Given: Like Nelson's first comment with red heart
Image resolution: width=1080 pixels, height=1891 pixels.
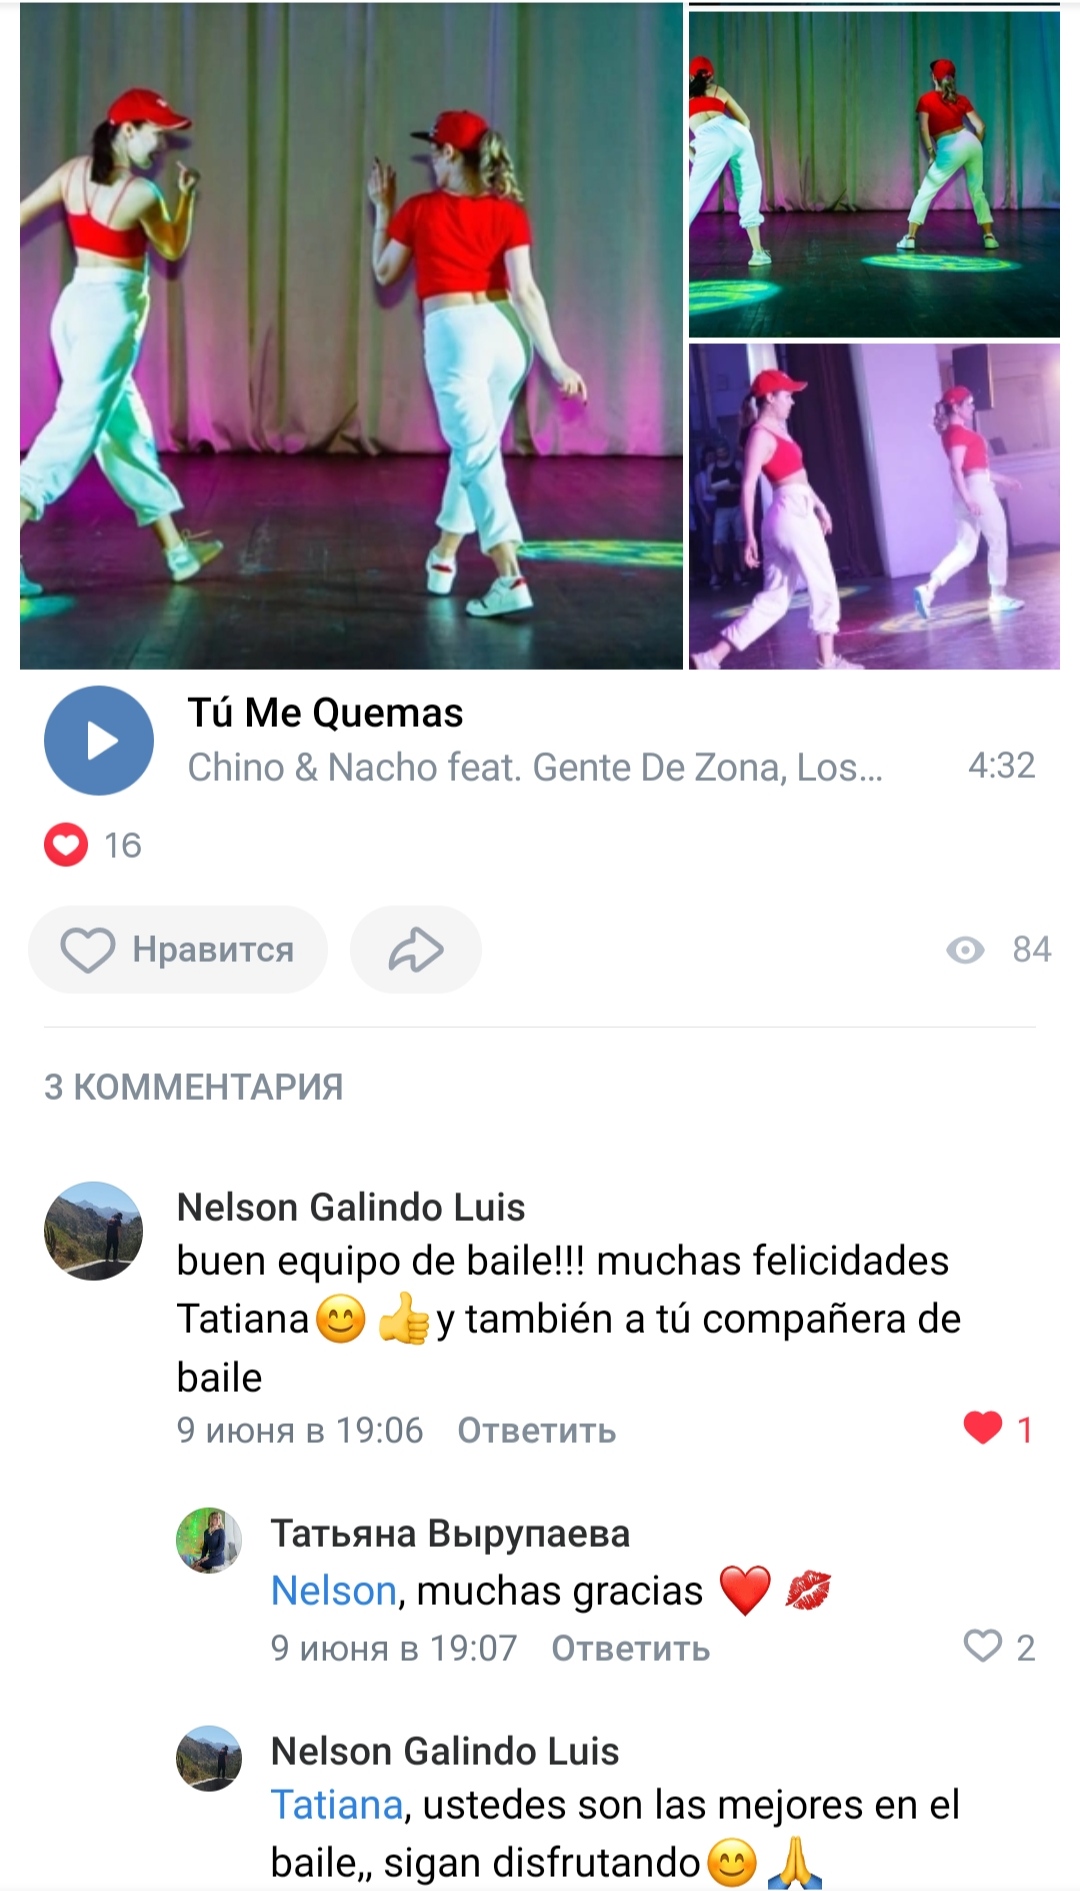Looking at the screenshot, I should pos(984,1428).
